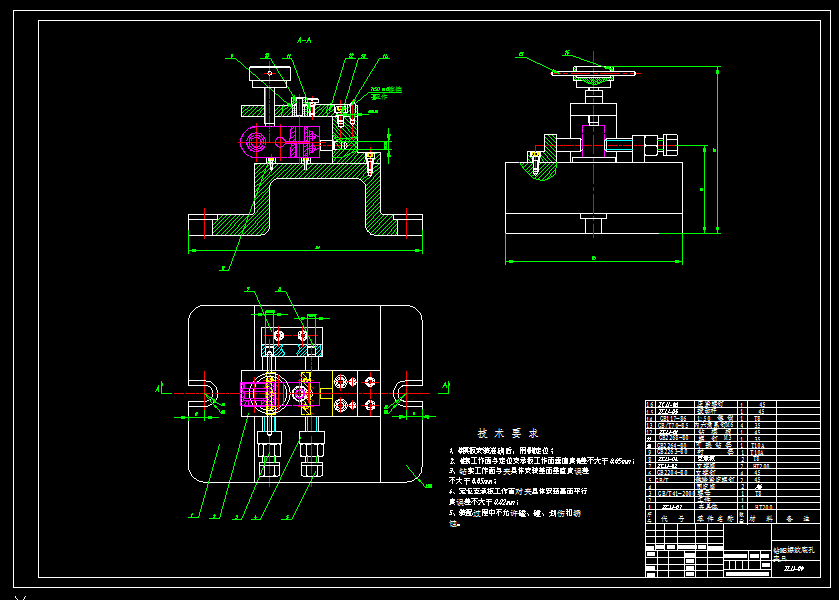The height and width of the screenshot is (600, 839).
Task: Select the magenta workpiece in the plan view
Action: (x=280, y=394)
